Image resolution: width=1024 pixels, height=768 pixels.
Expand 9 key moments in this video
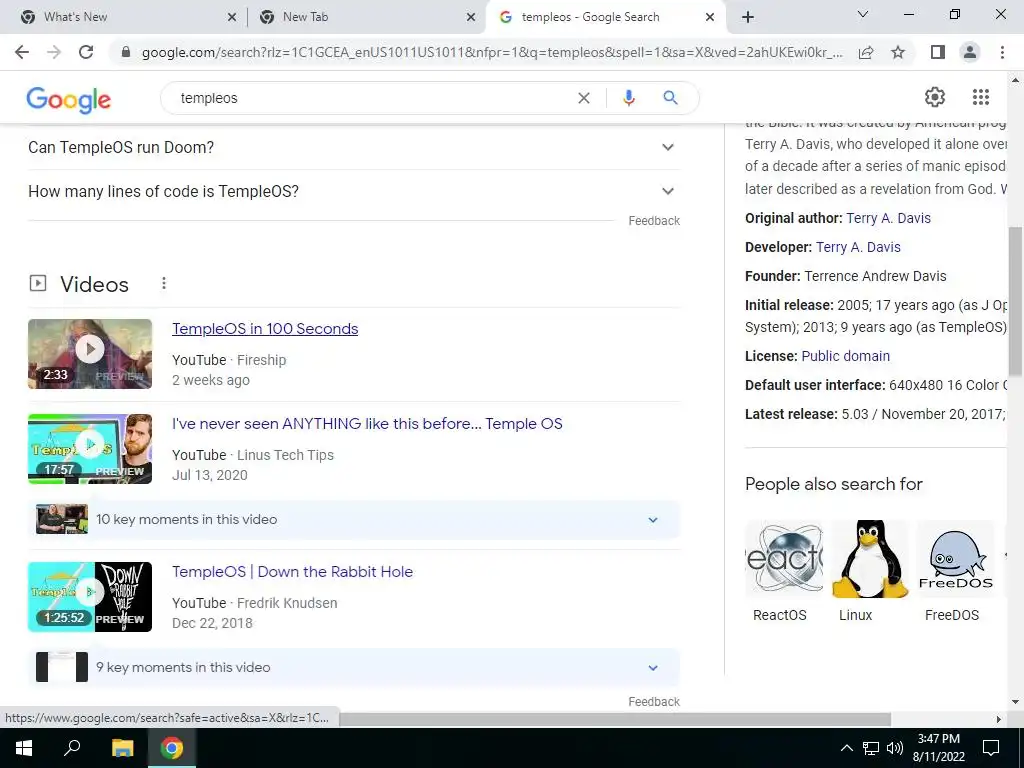pyautogui.click(x=354, y=667)
